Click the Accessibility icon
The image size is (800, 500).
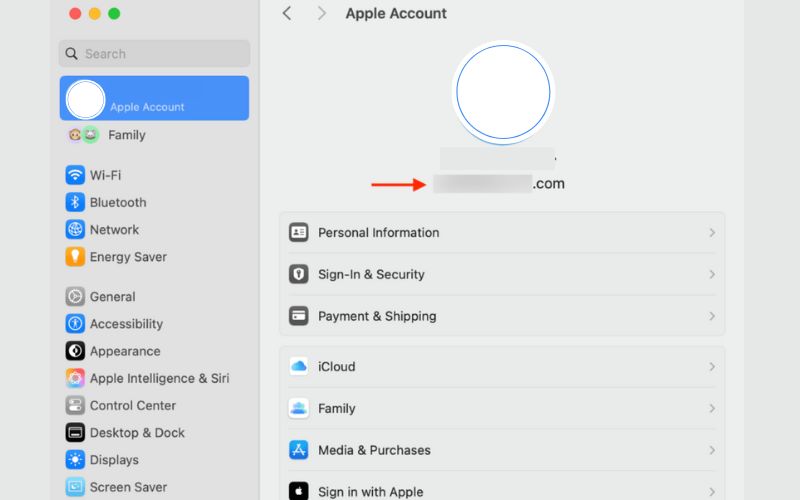(x=75, y=323)
